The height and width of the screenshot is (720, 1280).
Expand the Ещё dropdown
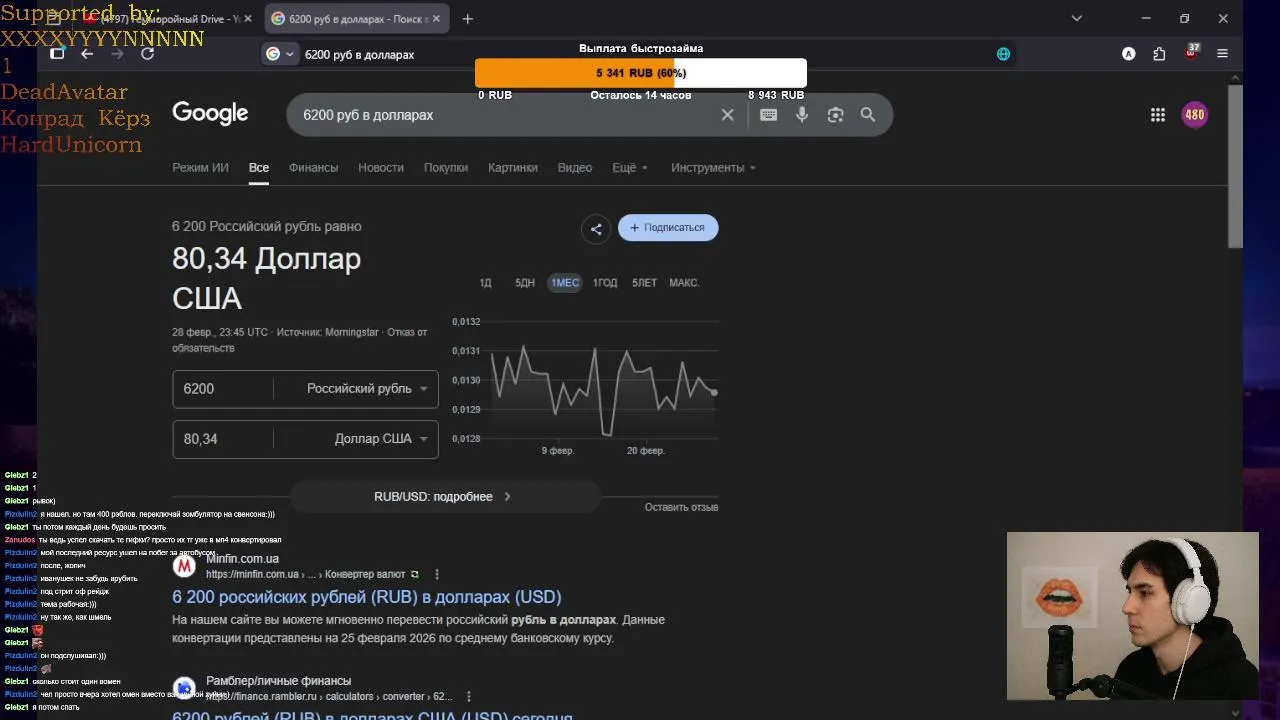tap(630, 168)
